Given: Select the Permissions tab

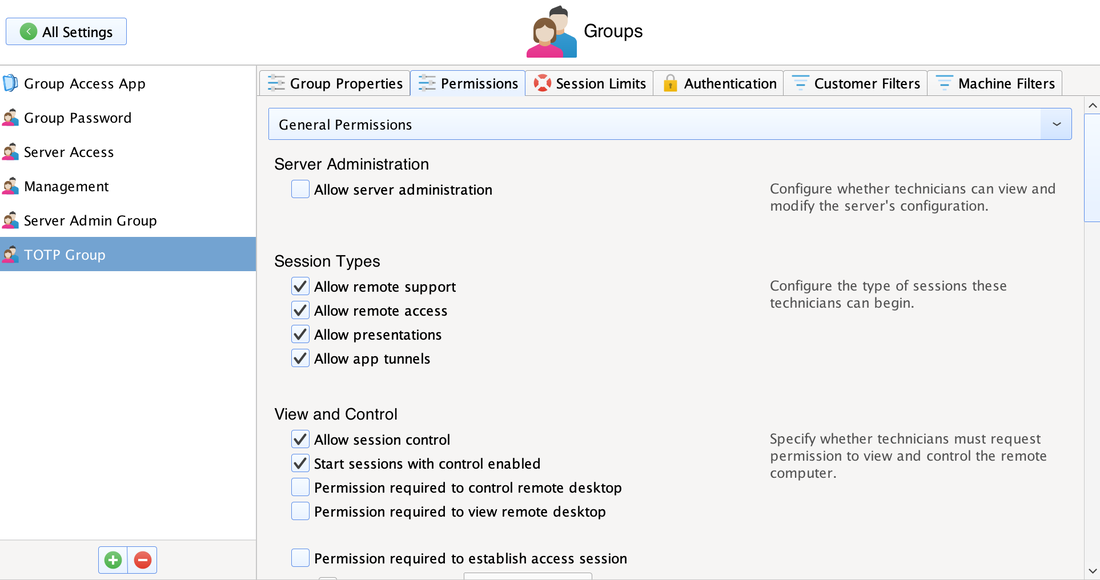Looking at the screenshot, I should coord(469,83).
